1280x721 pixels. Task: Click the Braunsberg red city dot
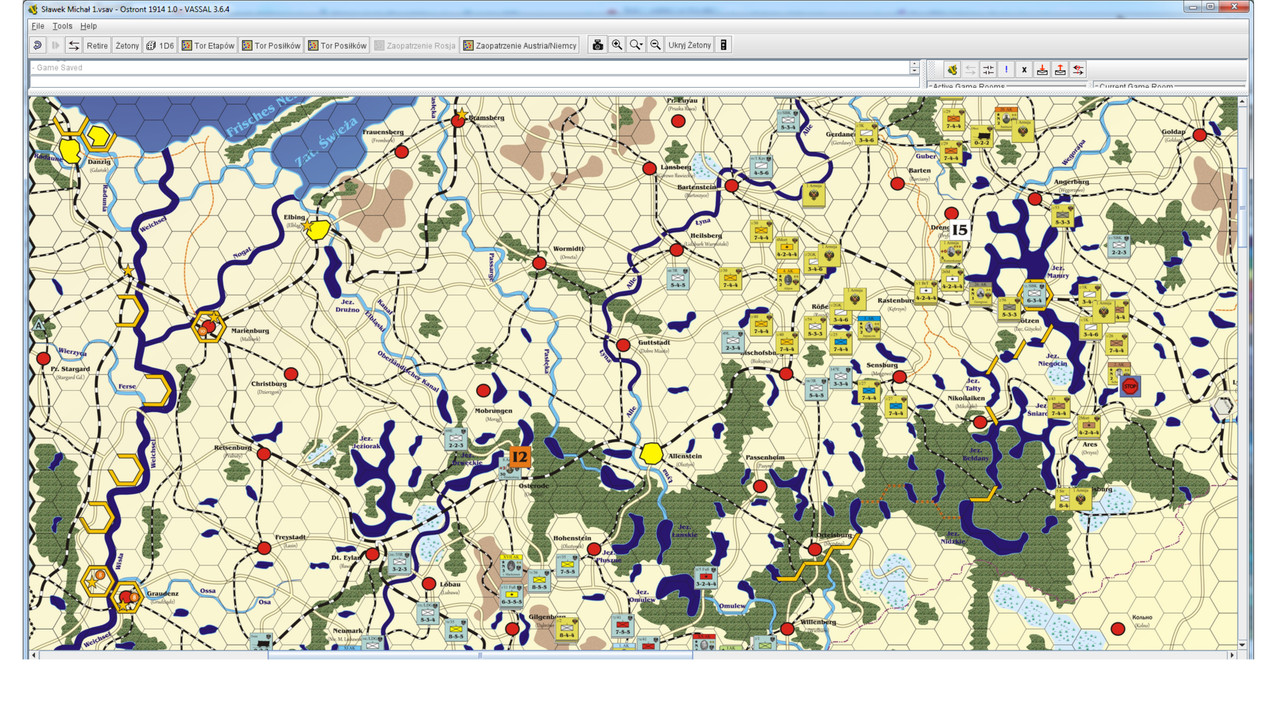[x=458, y=121]
